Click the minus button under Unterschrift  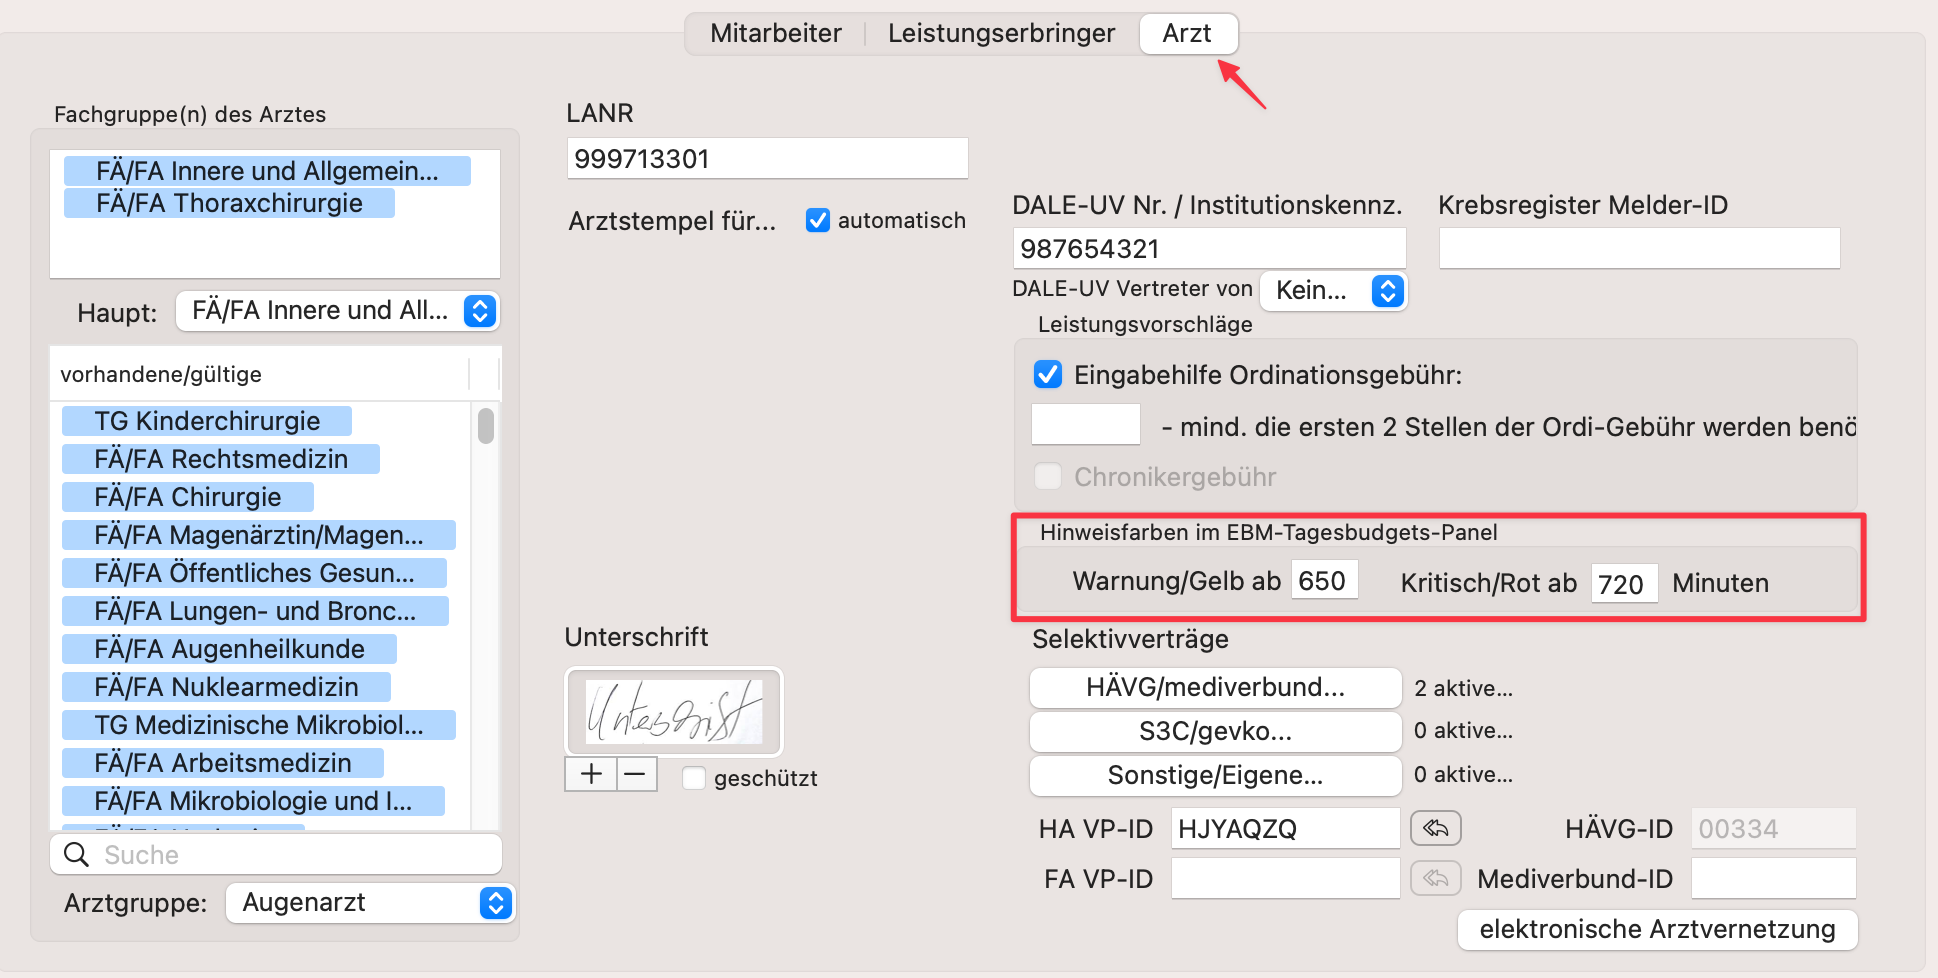(x=636, y=774)
